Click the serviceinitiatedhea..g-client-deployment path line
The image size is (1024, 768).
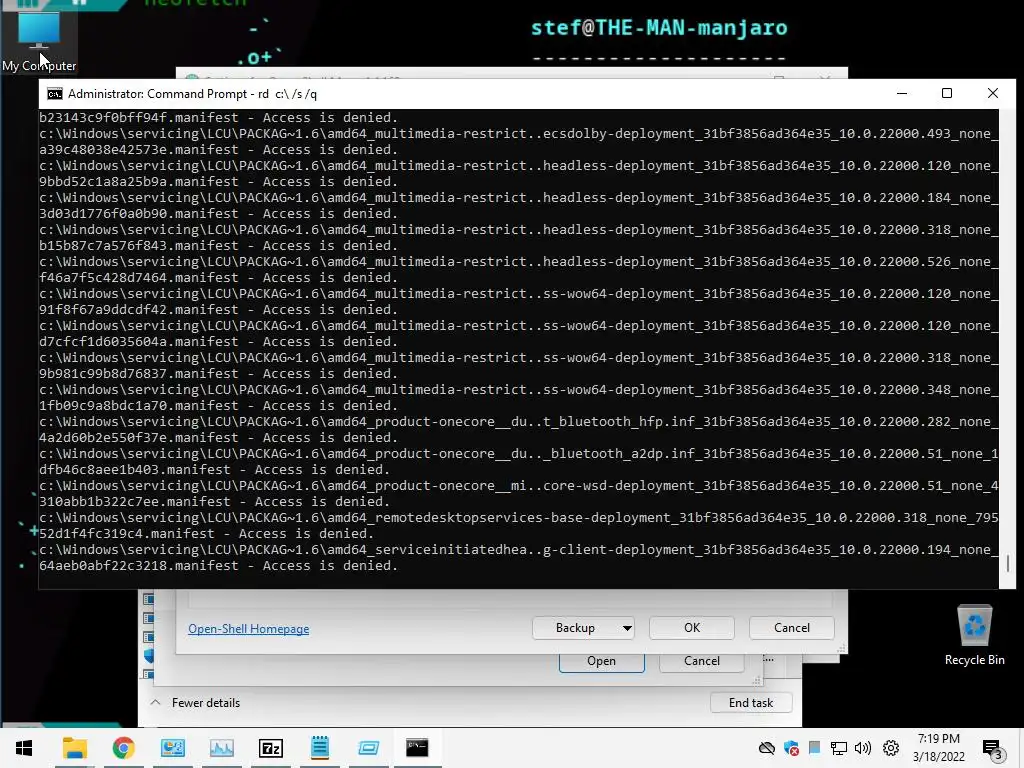(519, 550)
